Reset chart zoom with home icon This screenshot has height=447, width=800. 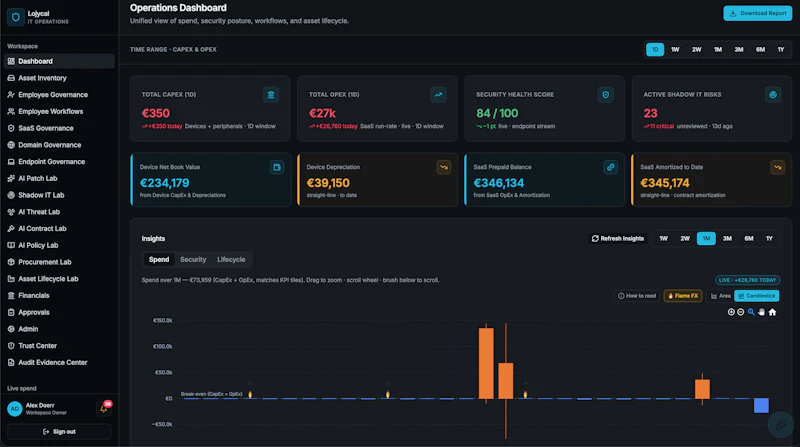pos(772,312)
